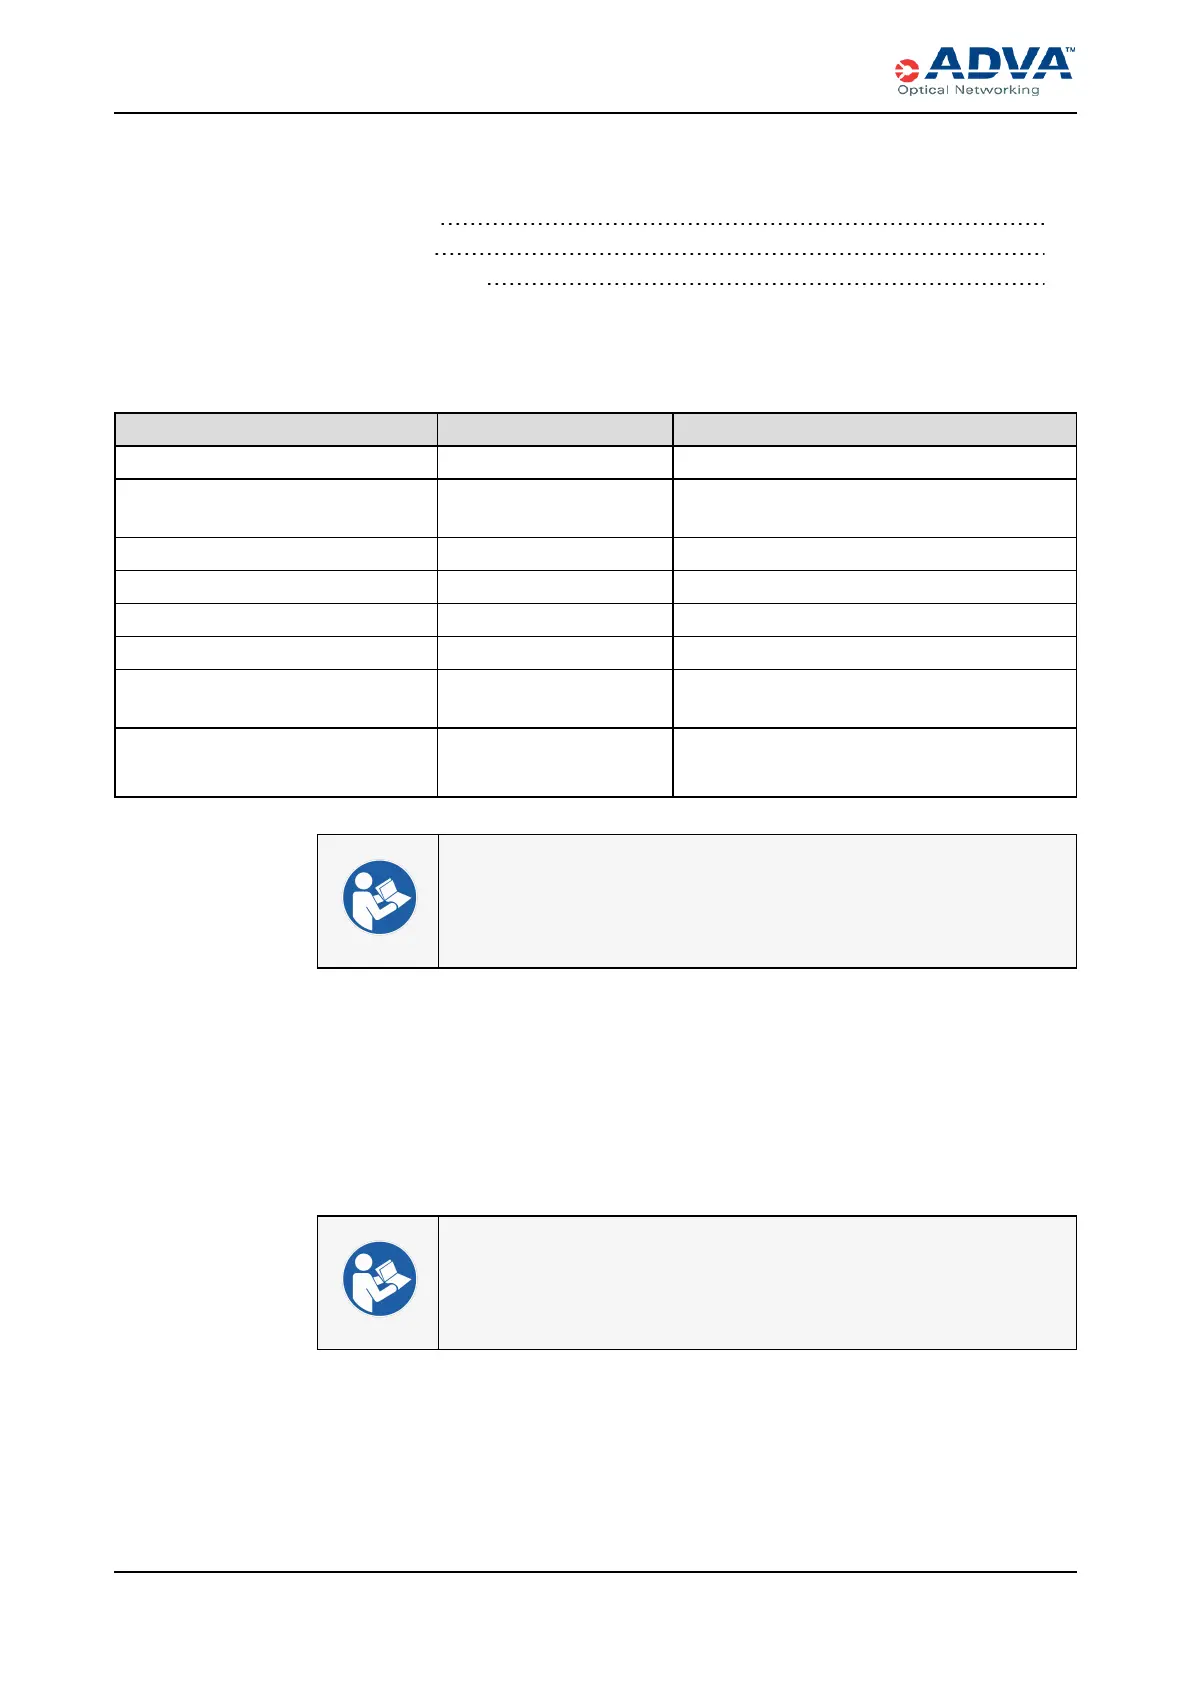Click inside the lower note box text area
The width and height of the screenshot is (1191, 1684).
pos(757,1283)
